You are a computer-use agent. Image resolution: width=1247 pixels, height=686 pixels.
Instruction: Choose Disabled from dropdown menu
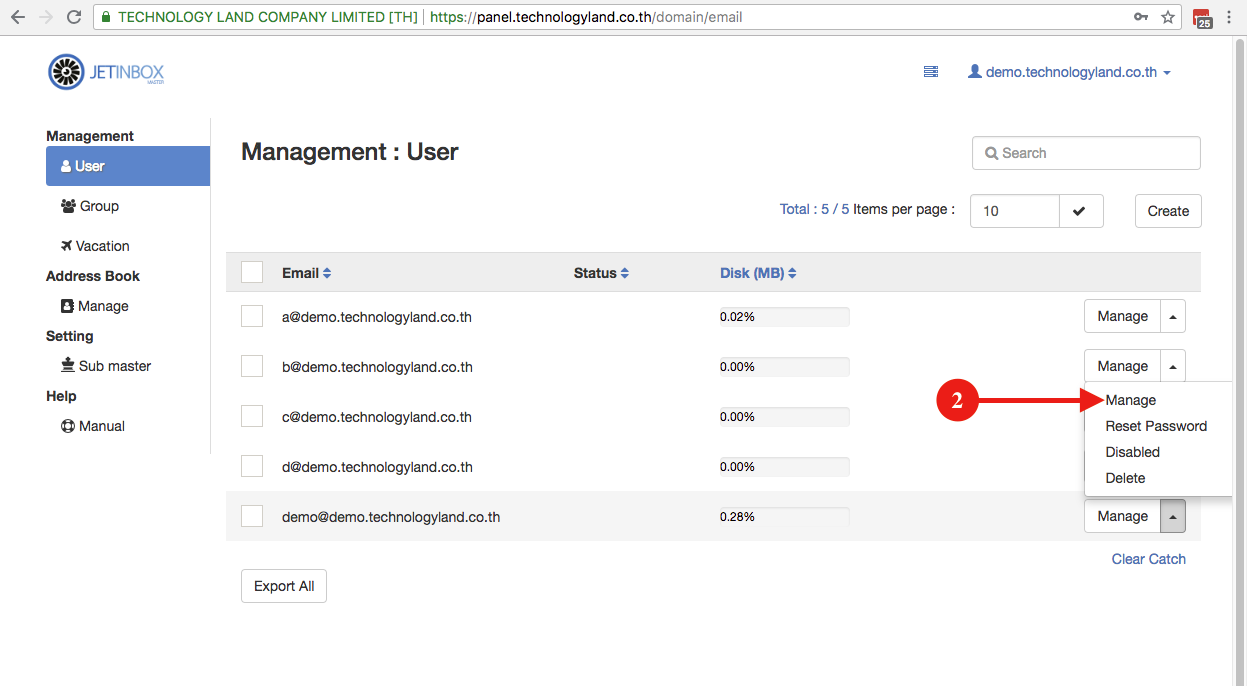(1133, 452)
